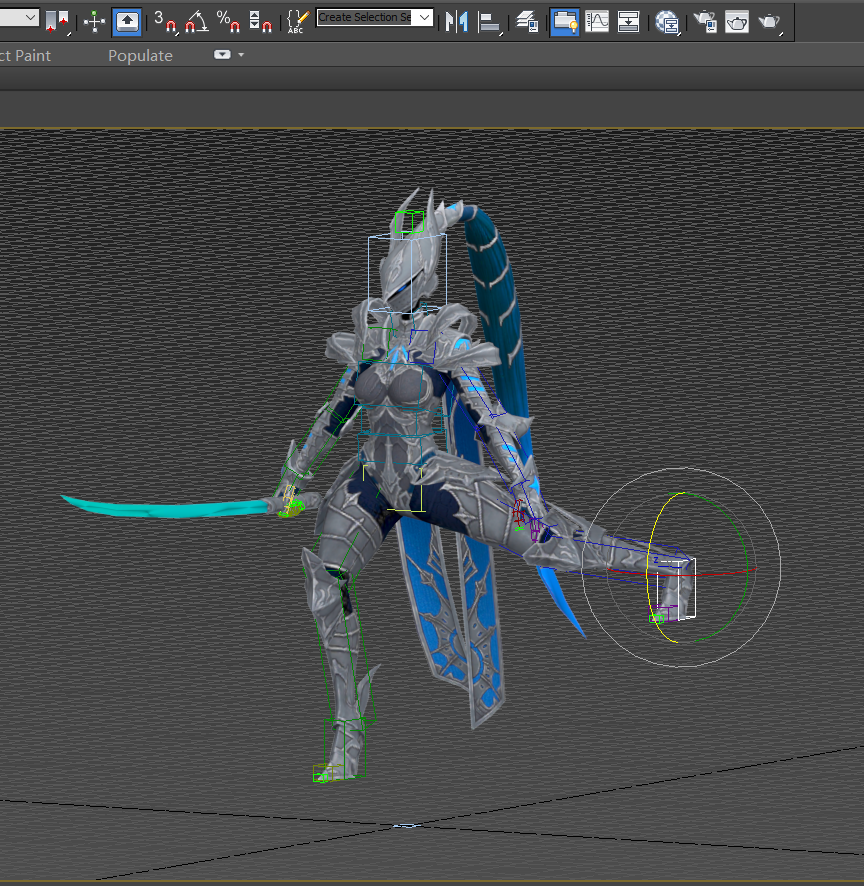Open Edit Named Selection Sets
The image size is (864, 886).
pos(296,20)
